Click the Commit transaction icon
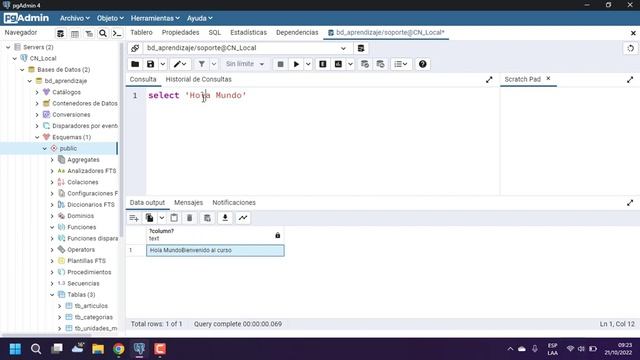 point(365,64)
